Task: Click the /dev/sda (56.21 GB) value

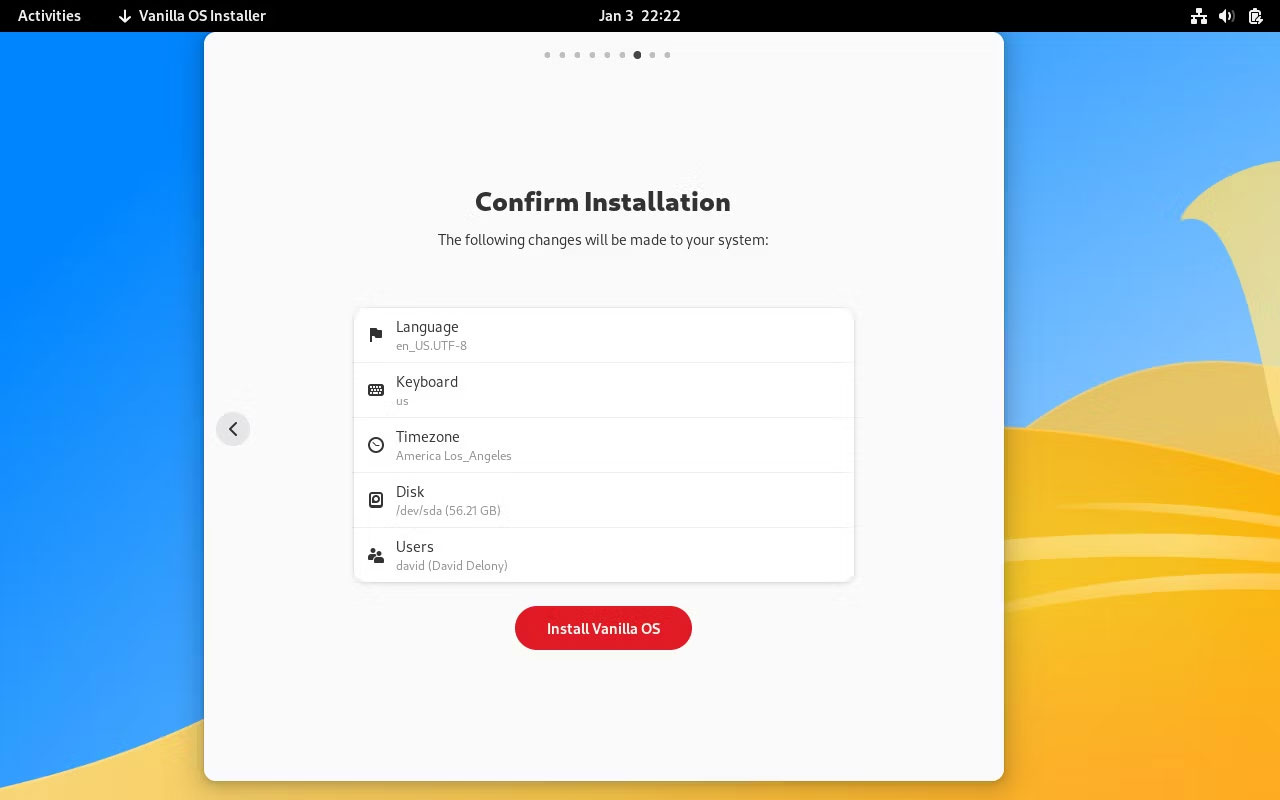Action: tap(448, 511)
